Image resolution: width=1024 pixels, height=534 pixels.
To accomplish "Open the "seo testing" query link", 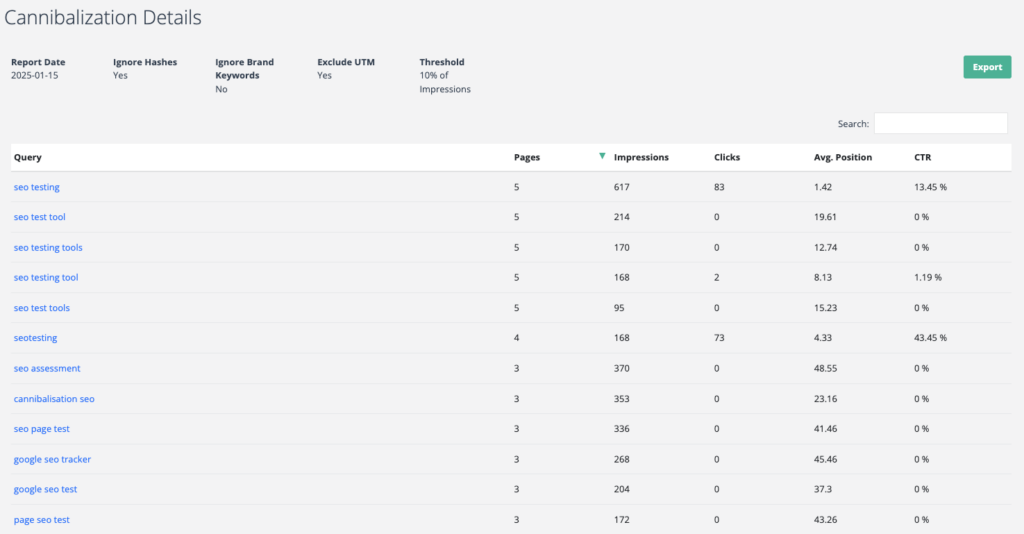I will click(x=37, y=187).
